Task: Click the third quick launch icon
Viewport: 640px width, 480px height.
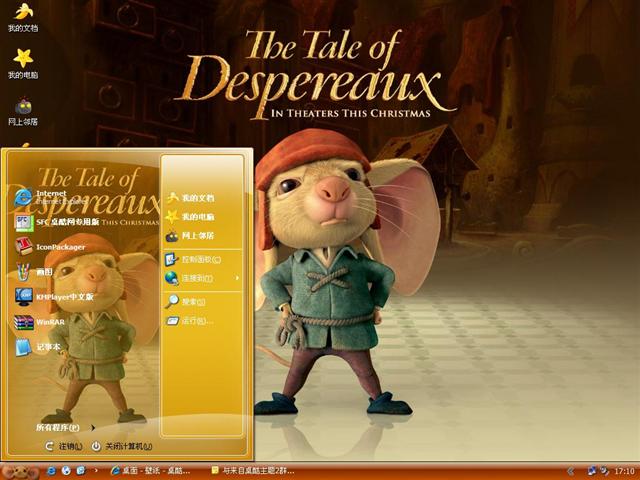Action: (x=81, y=471)
